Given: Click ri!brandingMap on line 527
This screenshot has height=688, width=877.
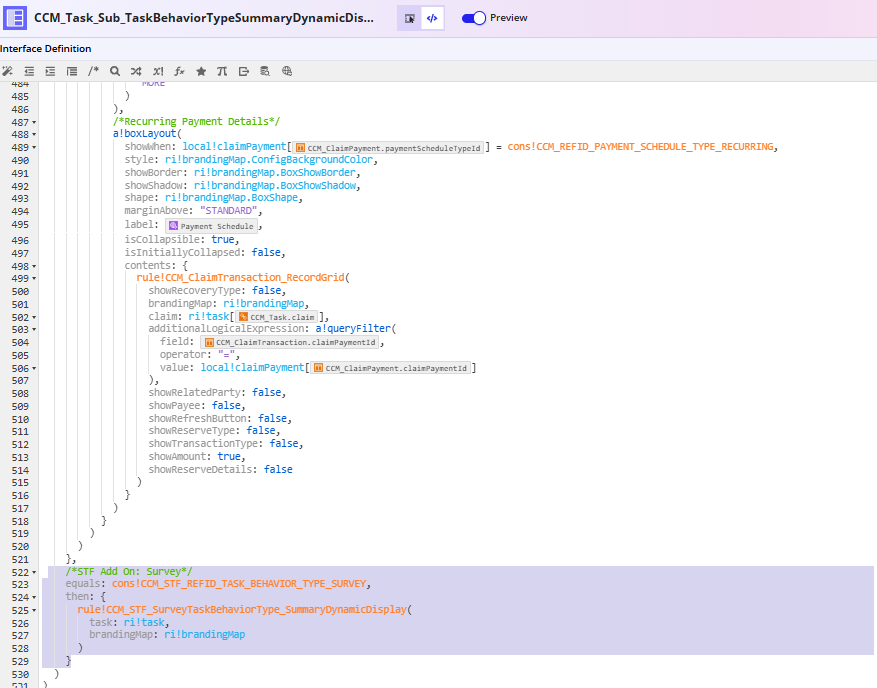Looking at the screenshot, I should [x=205, y=634].
